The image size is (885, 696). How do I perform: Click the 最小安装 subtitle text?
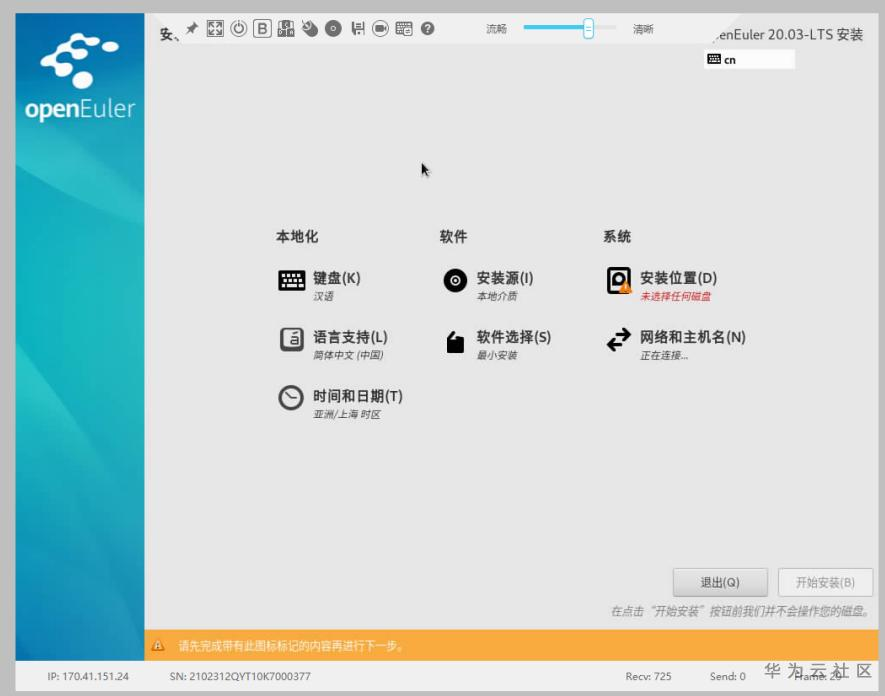click(497, 356)
